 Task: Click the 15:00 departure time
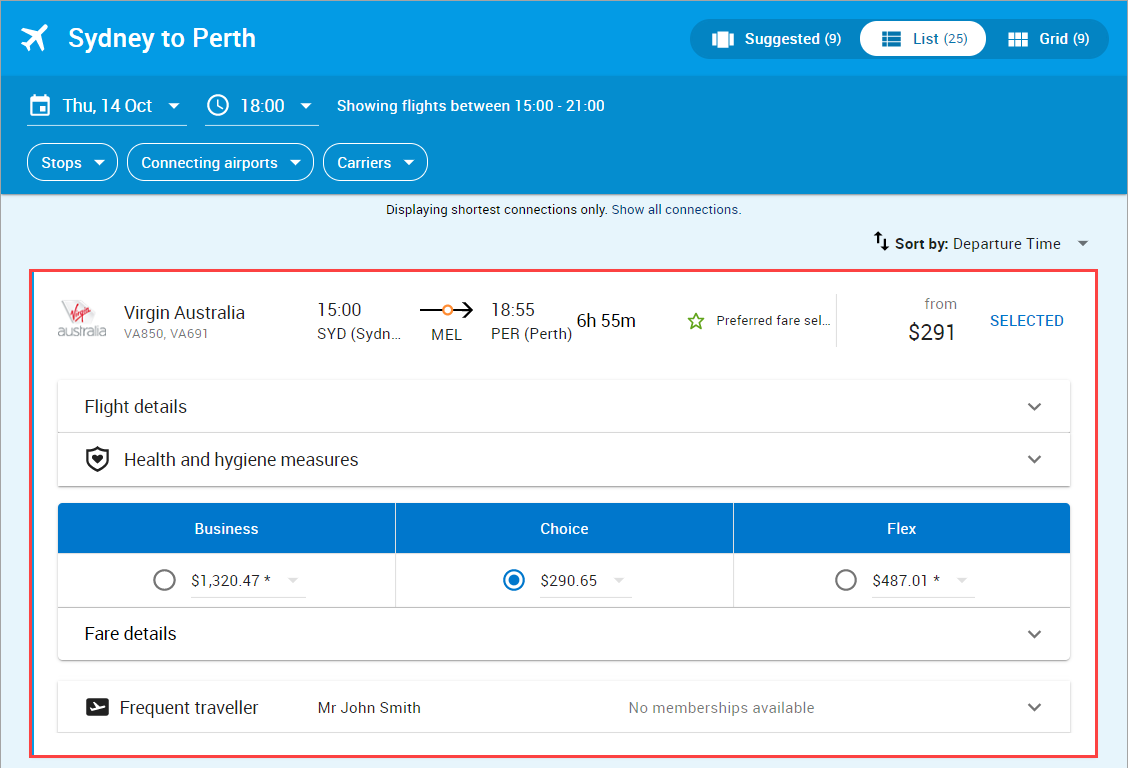point(339,310)
